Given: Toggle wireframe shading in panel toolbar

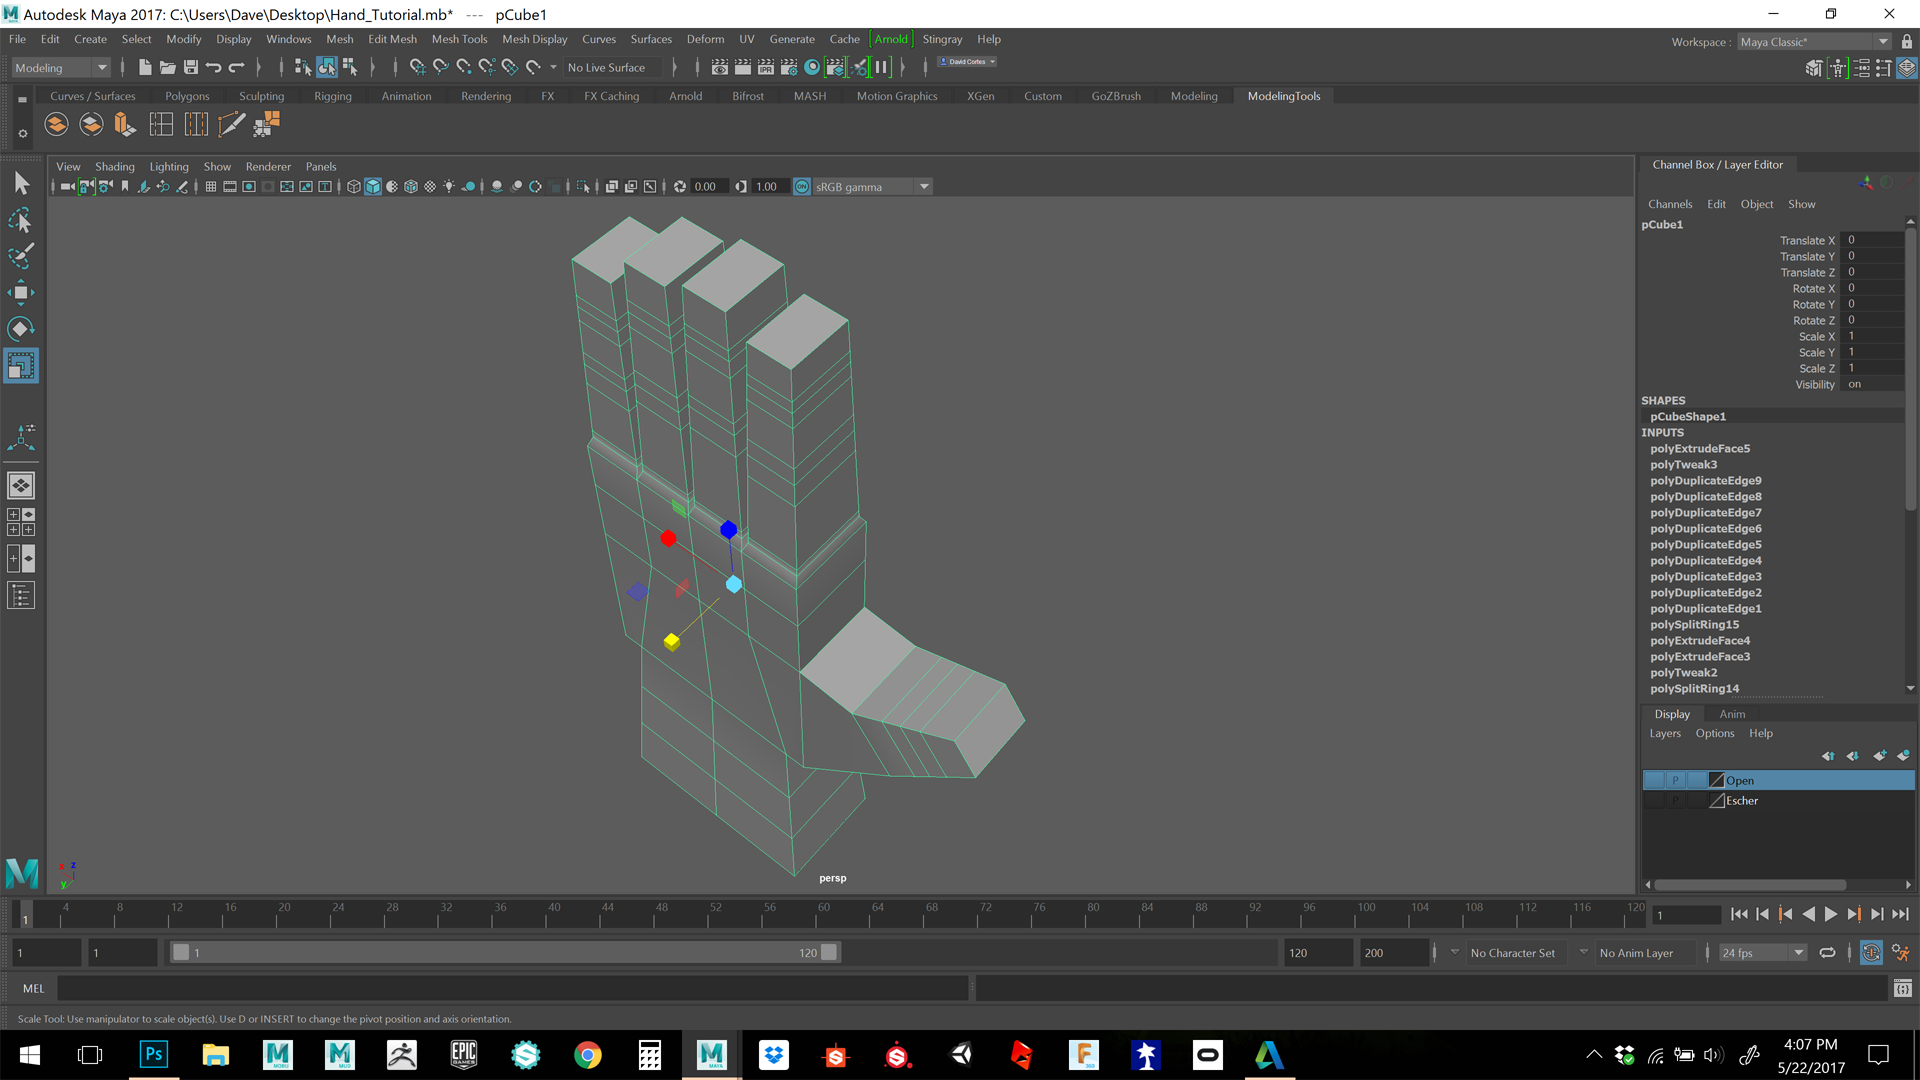Looking at the screenshot, I should (x=354, y=187).
